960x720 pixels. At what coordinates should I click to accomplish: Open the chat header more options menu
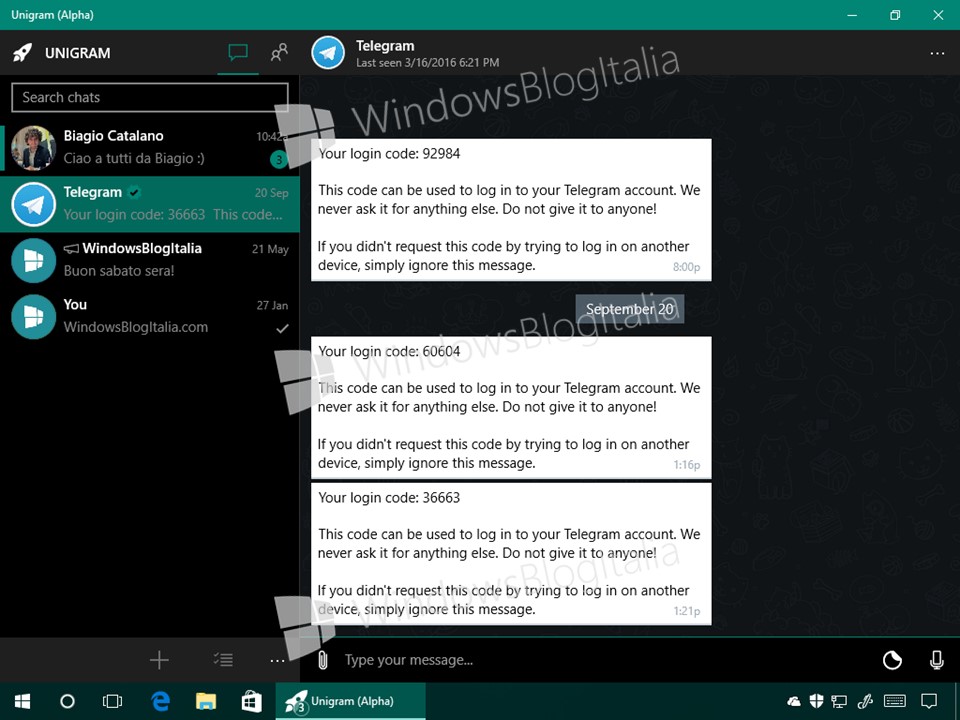point(937,53)
